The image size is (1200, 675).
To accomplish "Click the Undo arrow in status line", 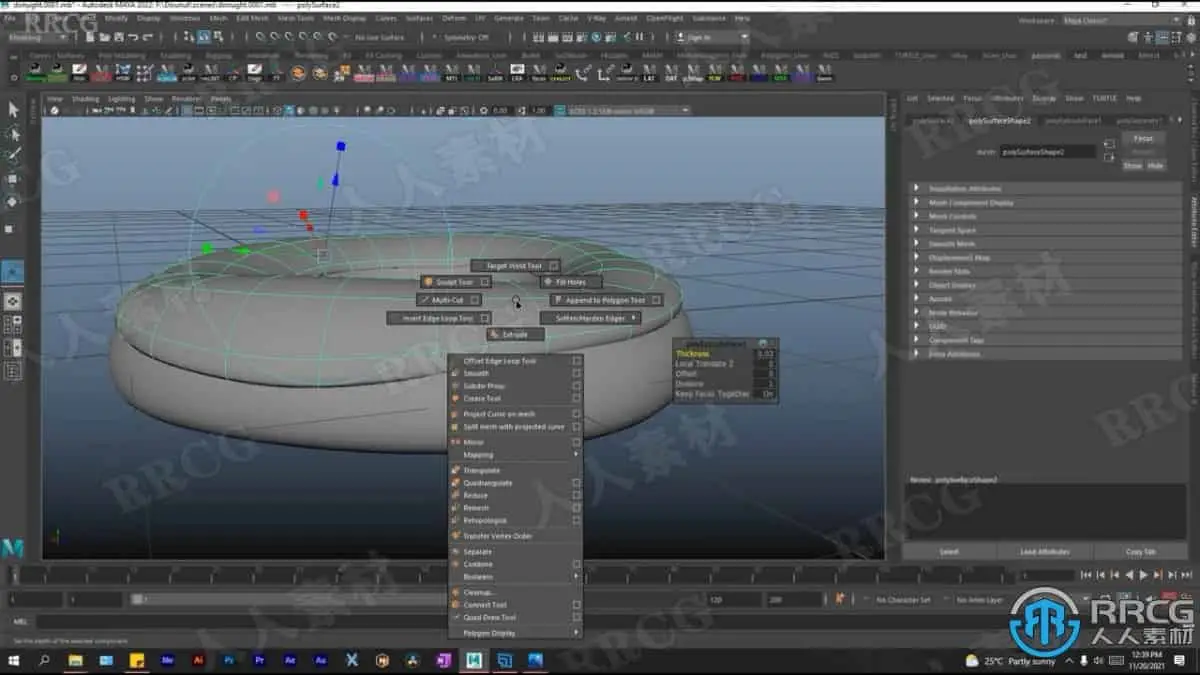I will pyautogui.click(x=131, y=37).
